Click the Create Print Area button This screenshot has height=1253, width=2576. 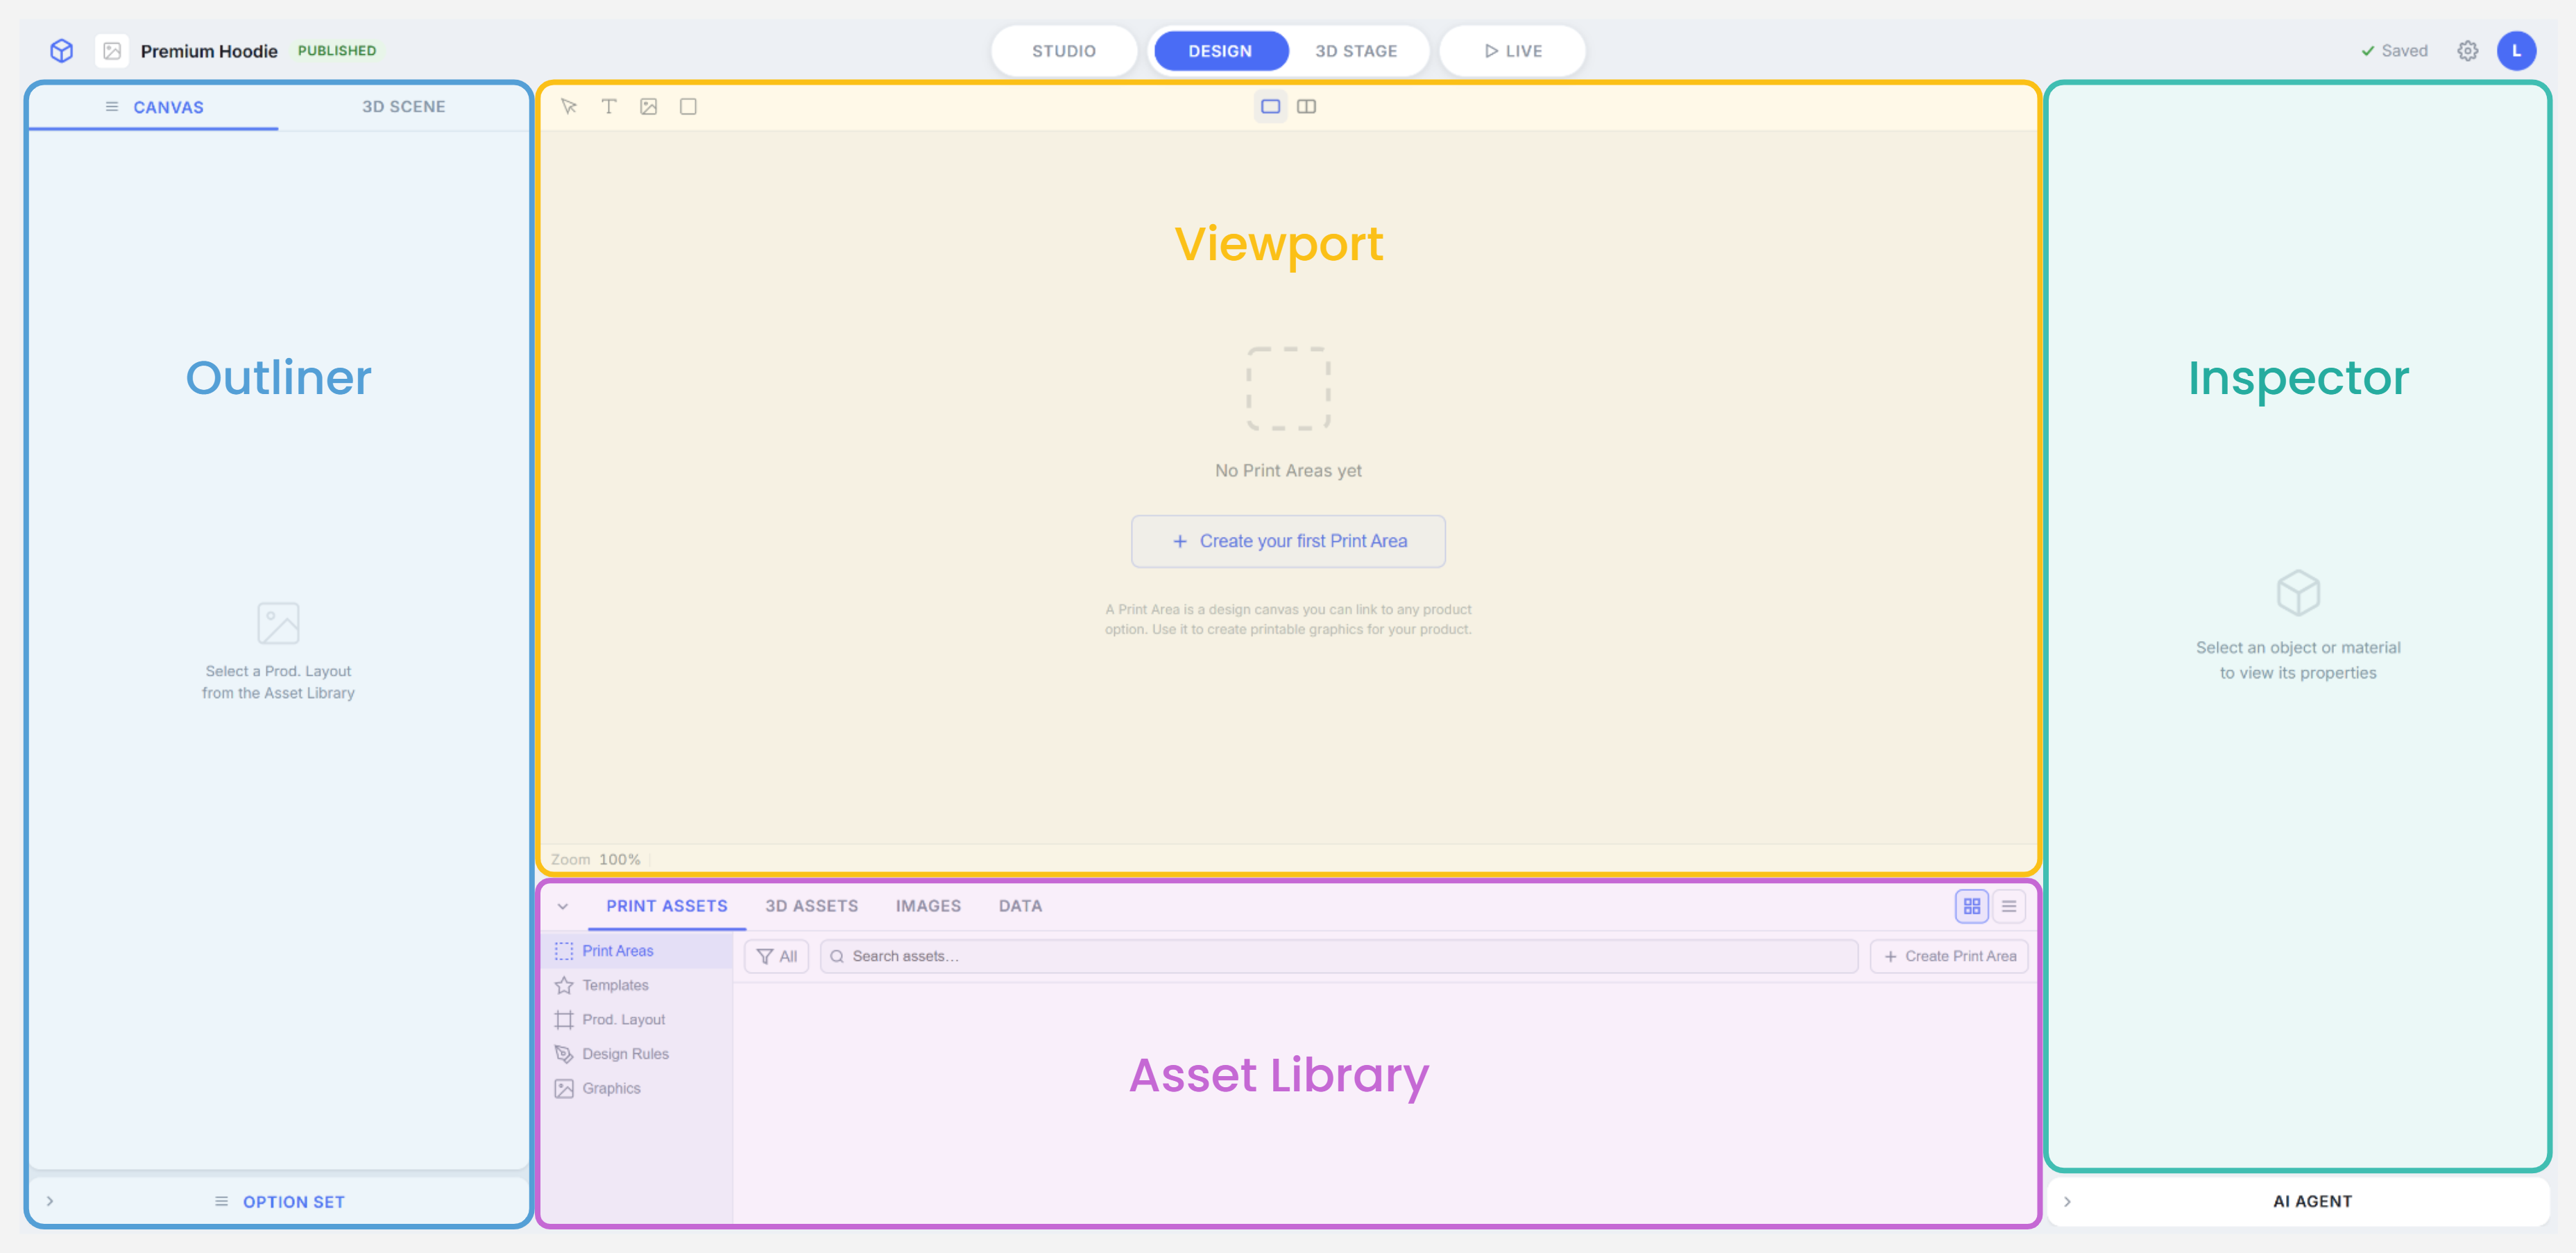pos(1949,956)
